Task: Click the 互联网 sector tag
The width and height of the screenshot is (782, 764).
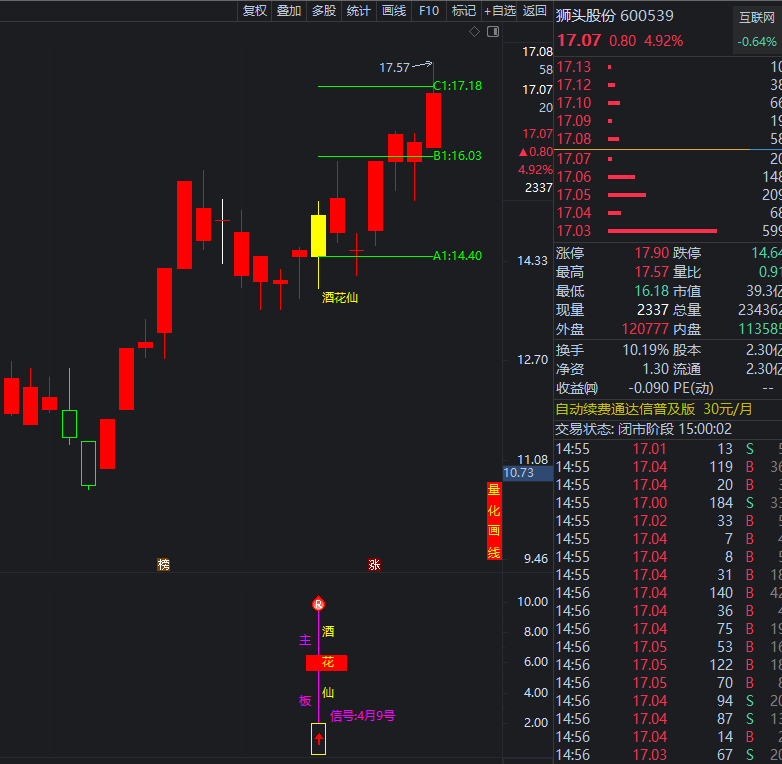Action: point(757,16)
